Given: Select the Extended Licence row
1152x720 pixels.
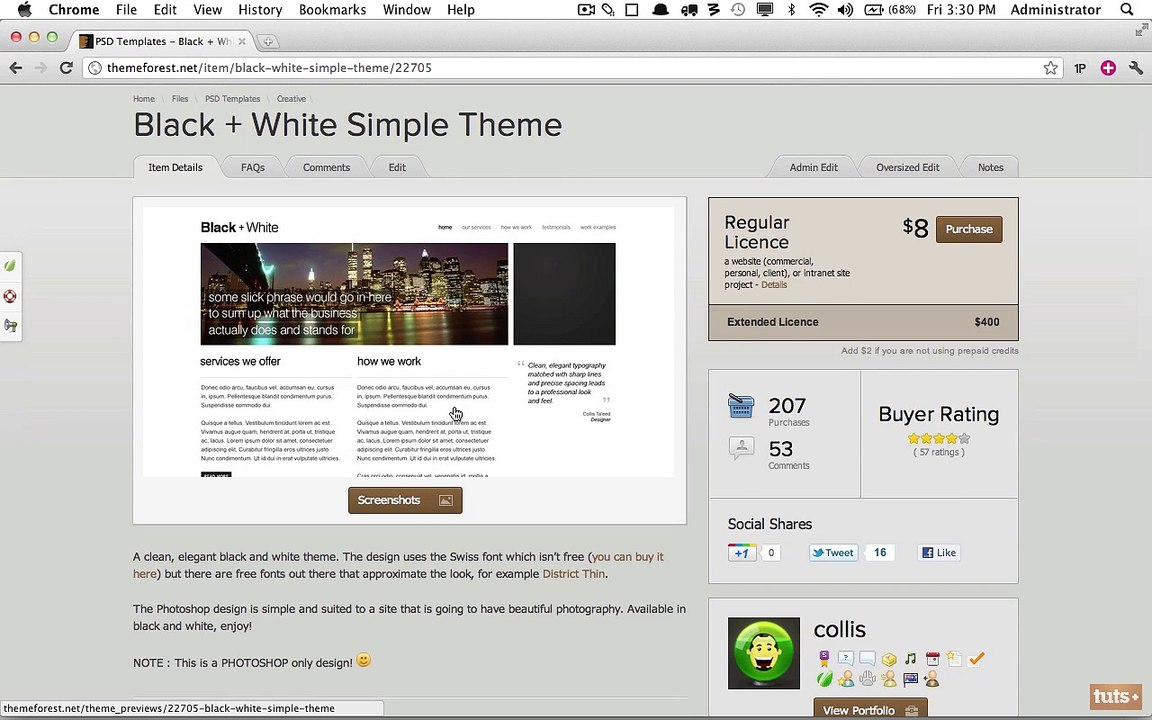Looking at the screenshot, I should click(863, 322).
